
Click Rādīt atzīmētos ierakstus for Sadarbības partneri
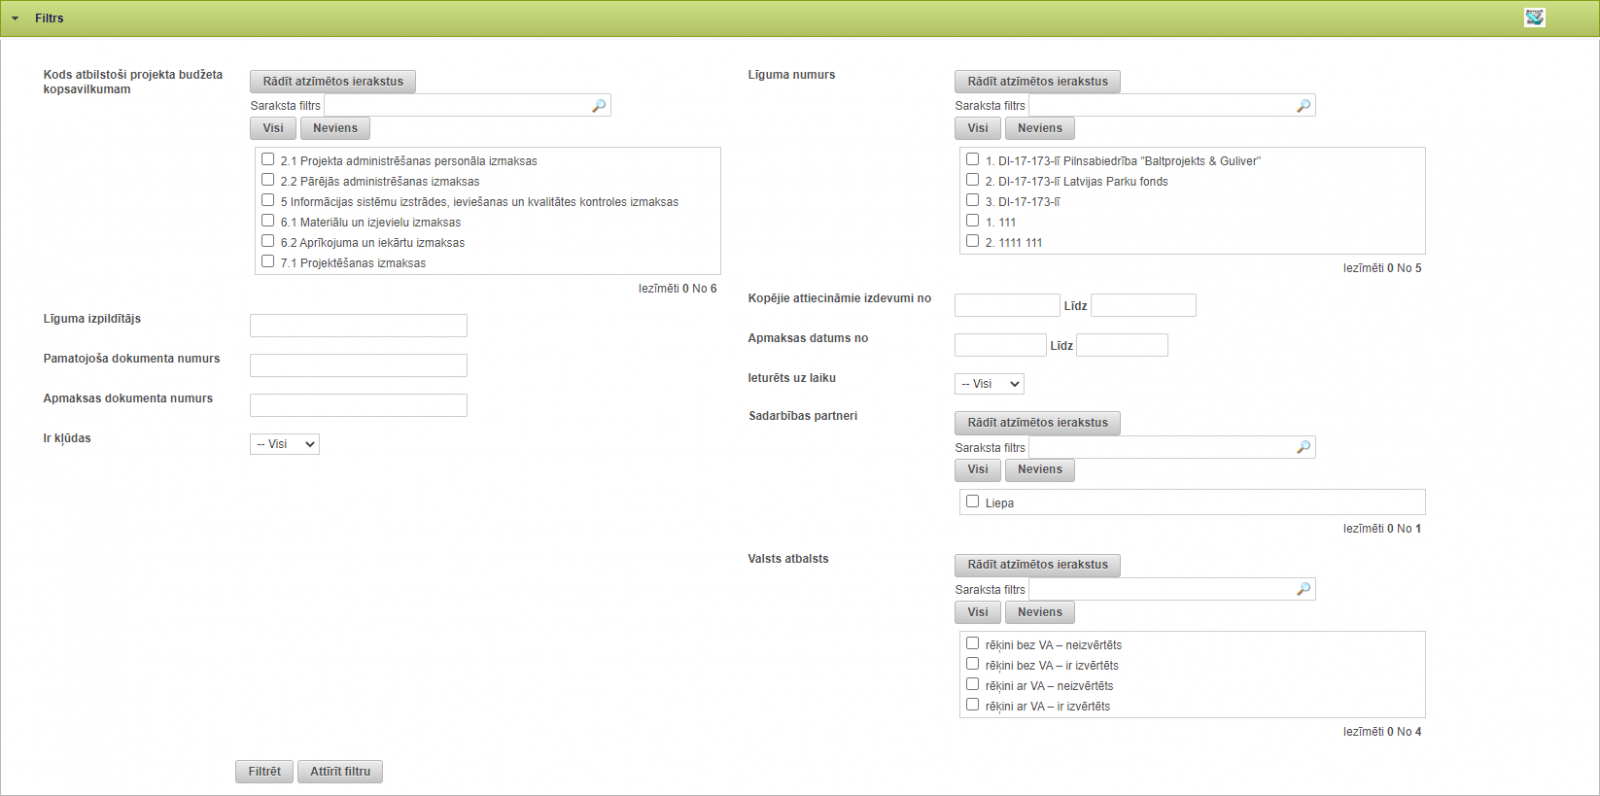point(1037,423)
